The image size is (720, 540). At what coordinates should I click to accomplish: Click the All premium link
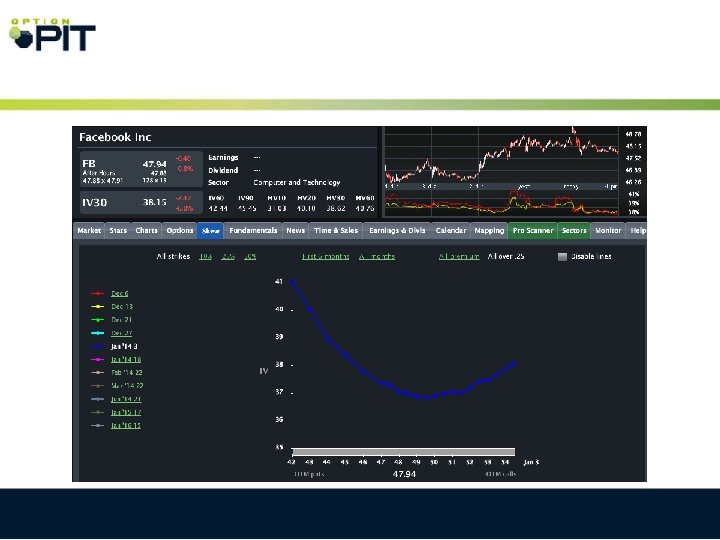pyautogui.click(x=459, y=256)
